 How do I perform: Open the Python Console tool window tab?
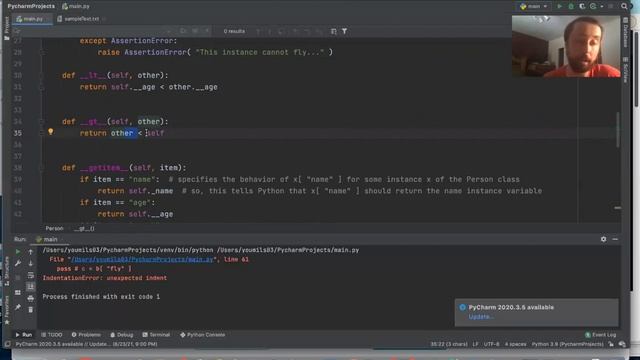[x=202, y=335]
